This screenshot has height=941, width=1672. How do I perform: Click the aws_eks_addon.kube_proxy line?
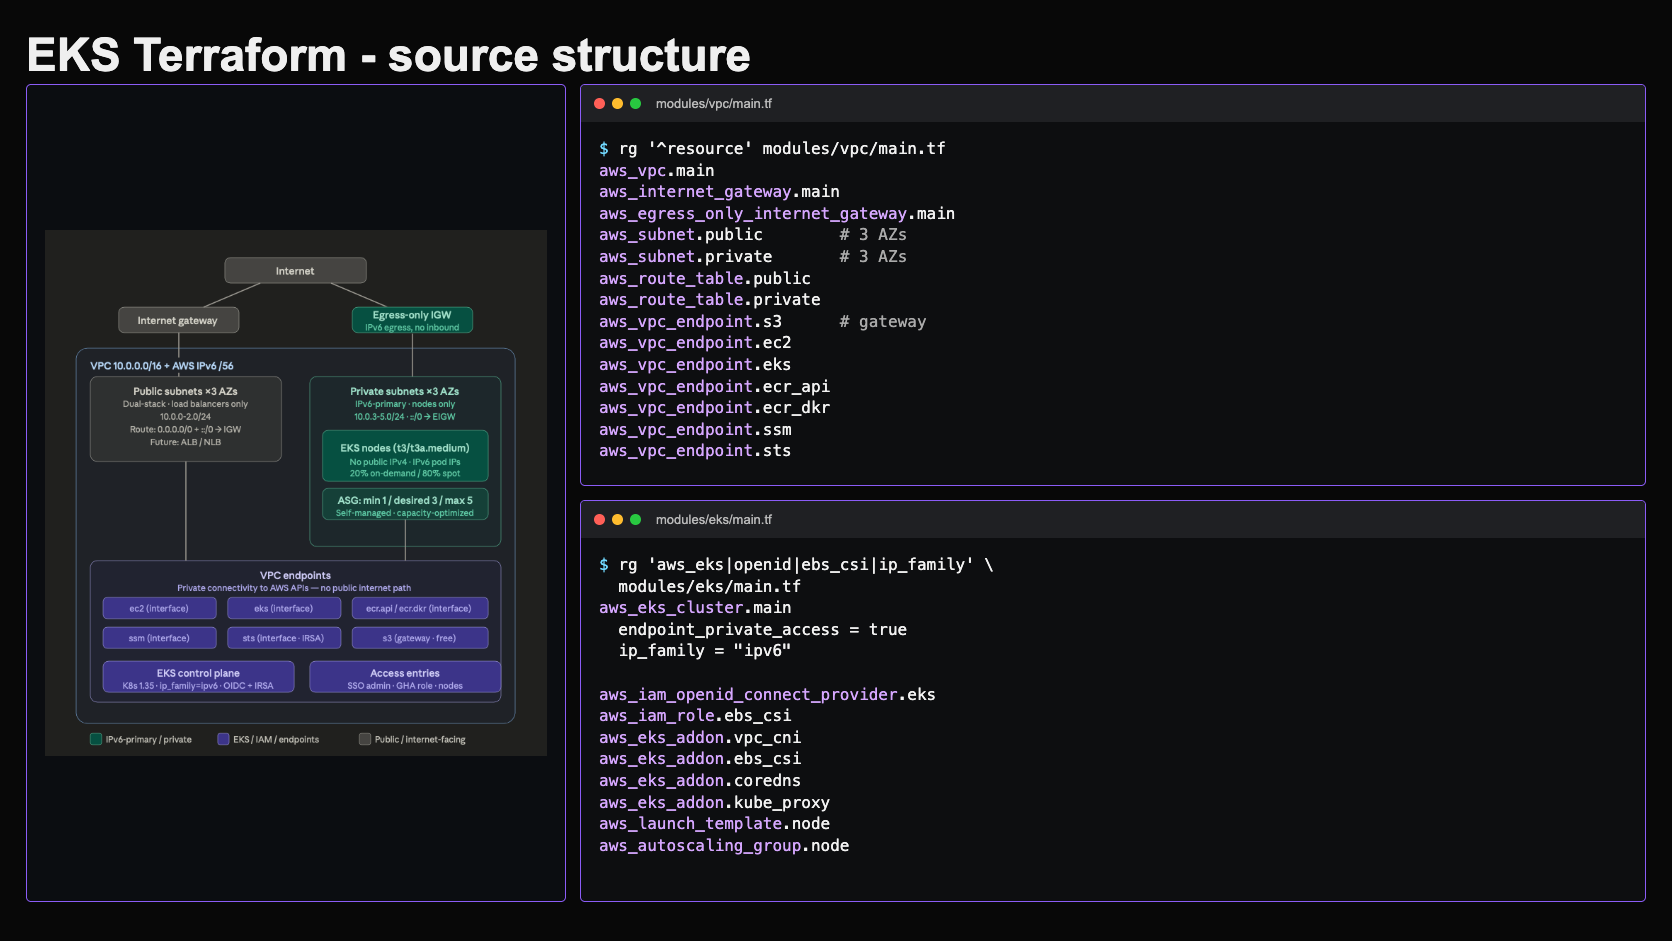point(715,802)
